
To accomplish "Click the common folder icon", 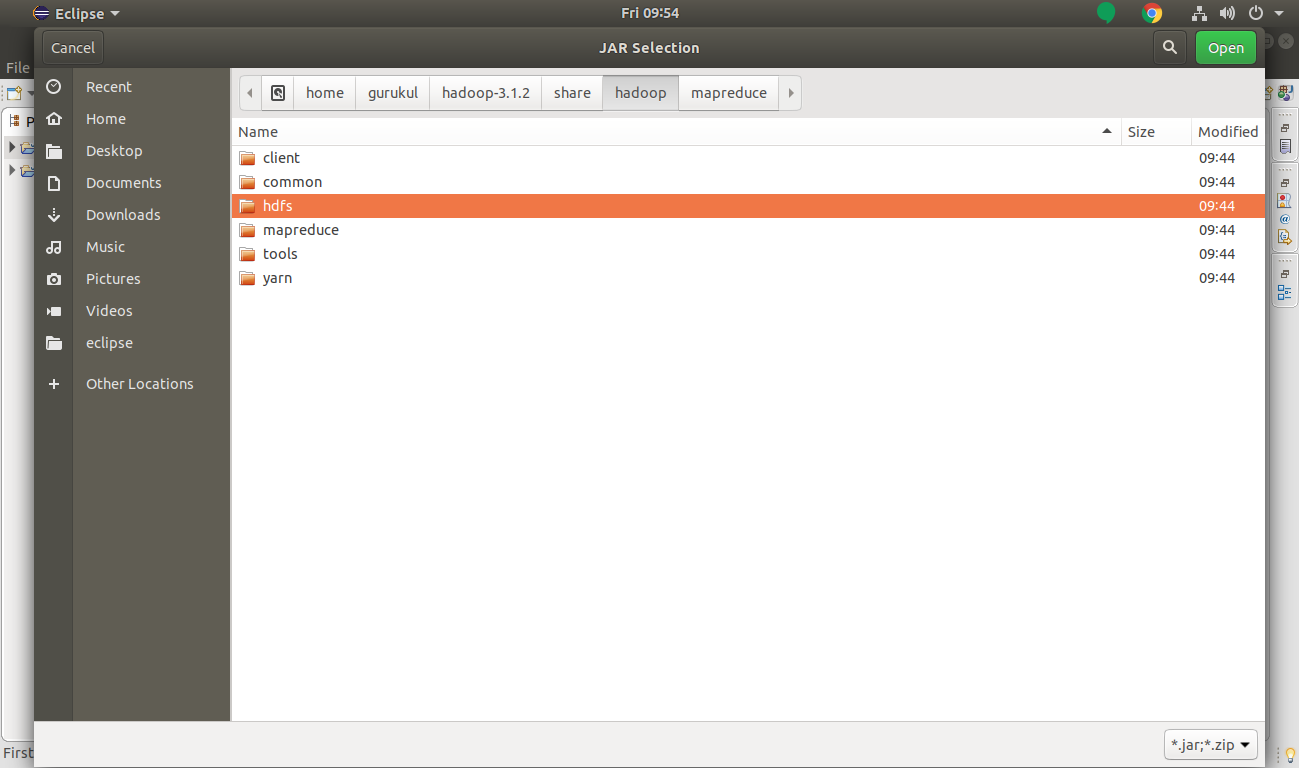I will (247, 182).
